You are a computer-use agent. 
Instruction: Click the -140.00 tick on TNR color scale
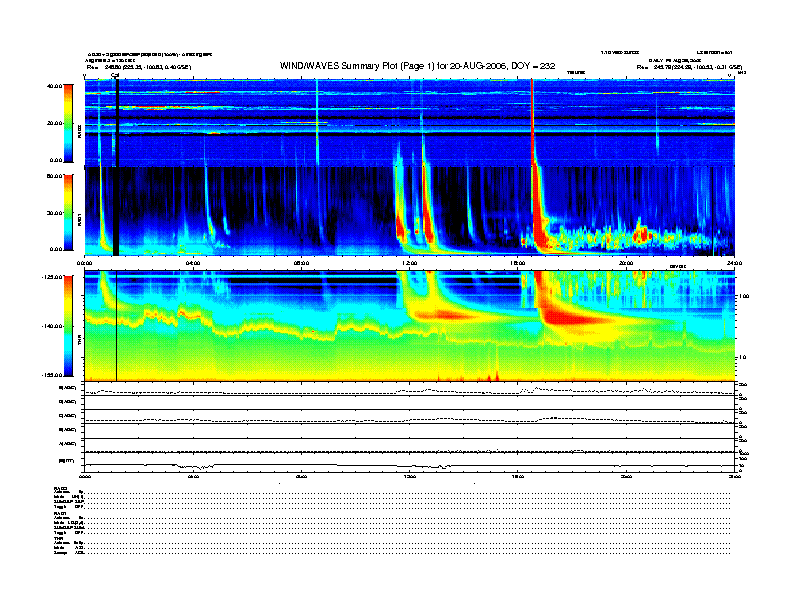pos(52,326)
